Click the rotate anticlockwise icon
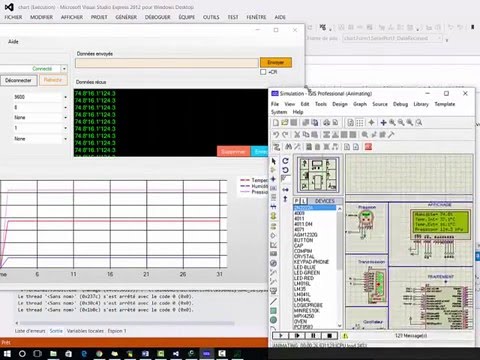The image size is (480, 360). [x=285, y=170]
